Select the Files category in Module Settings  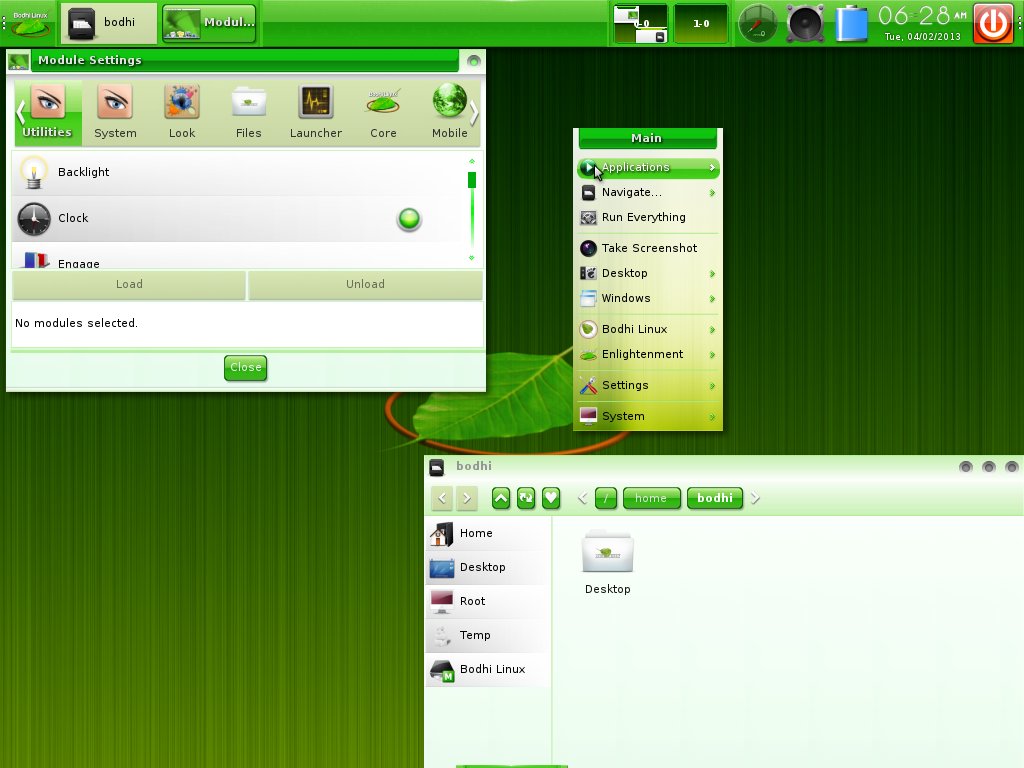pyautogui.click(x=249, y=112)
